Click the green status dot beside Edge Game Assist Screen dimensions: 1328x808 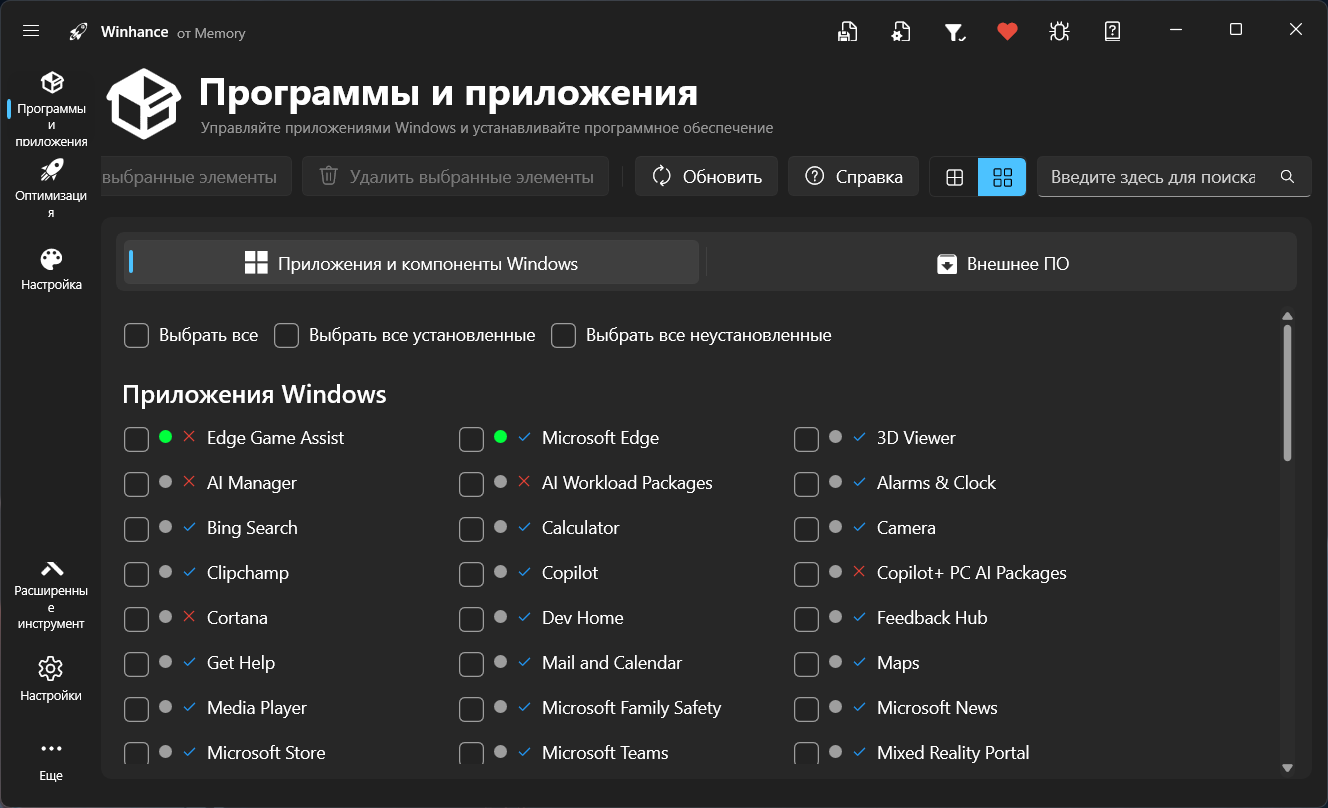point(166,437)
